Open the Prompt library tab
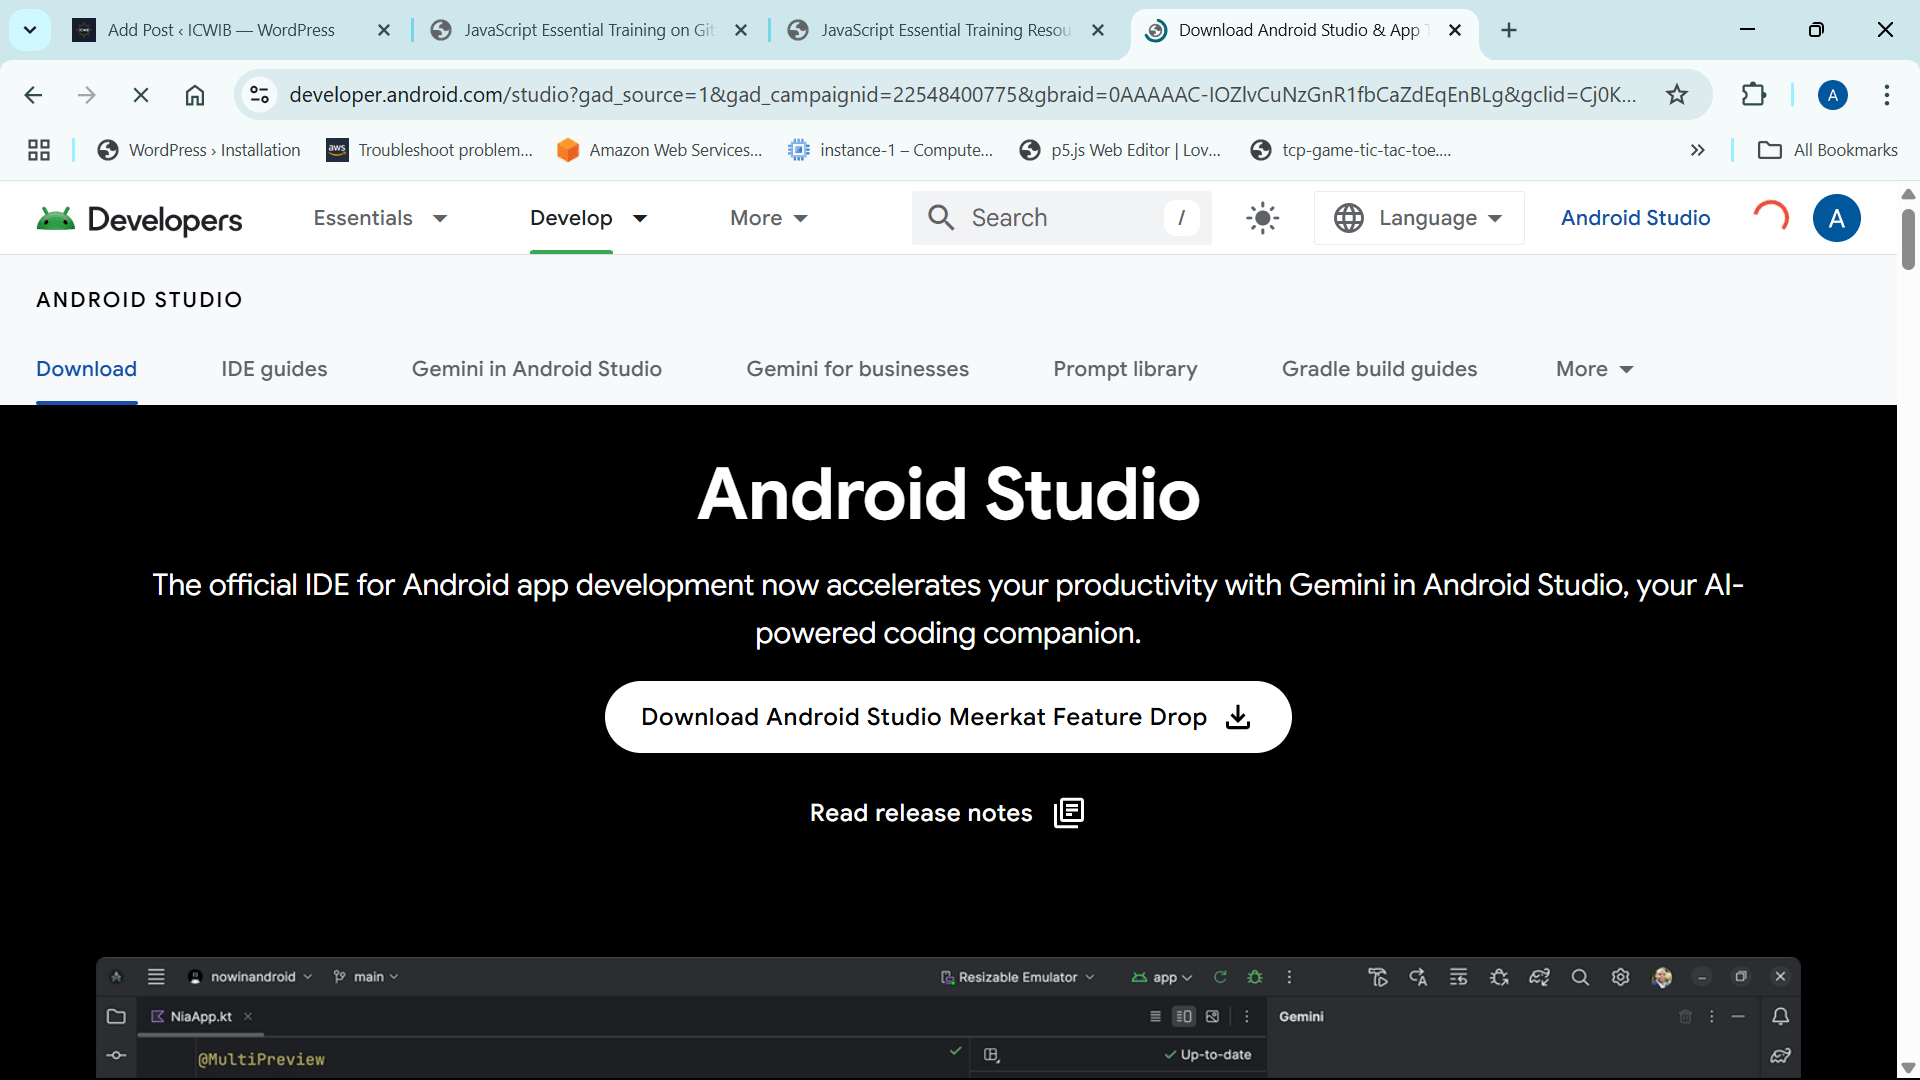This screenshot has height=1080, width=1920. click(1125, 369)
